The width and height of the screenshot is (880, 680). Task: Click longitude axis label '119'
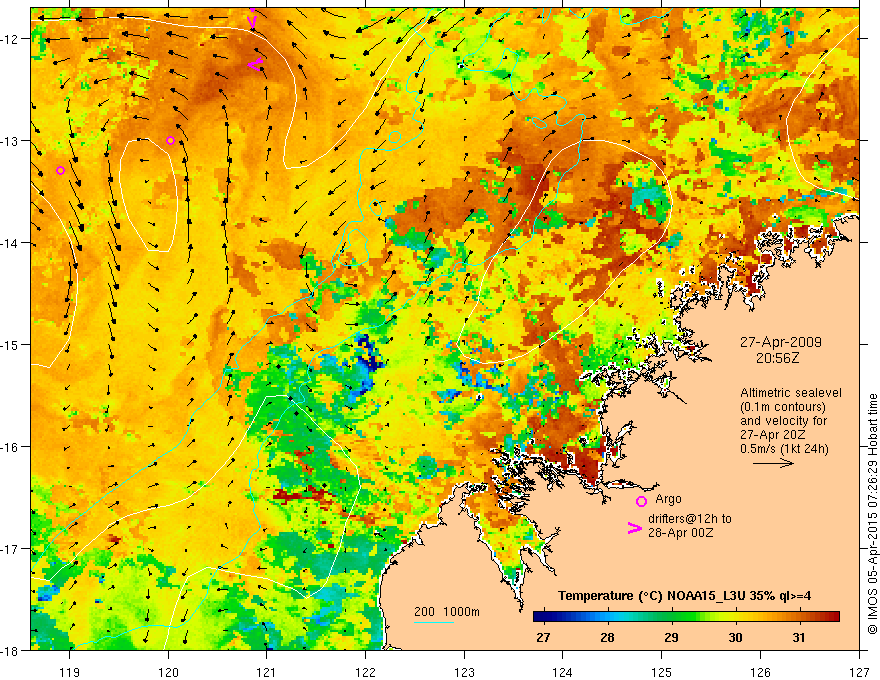tap(70, 673)
